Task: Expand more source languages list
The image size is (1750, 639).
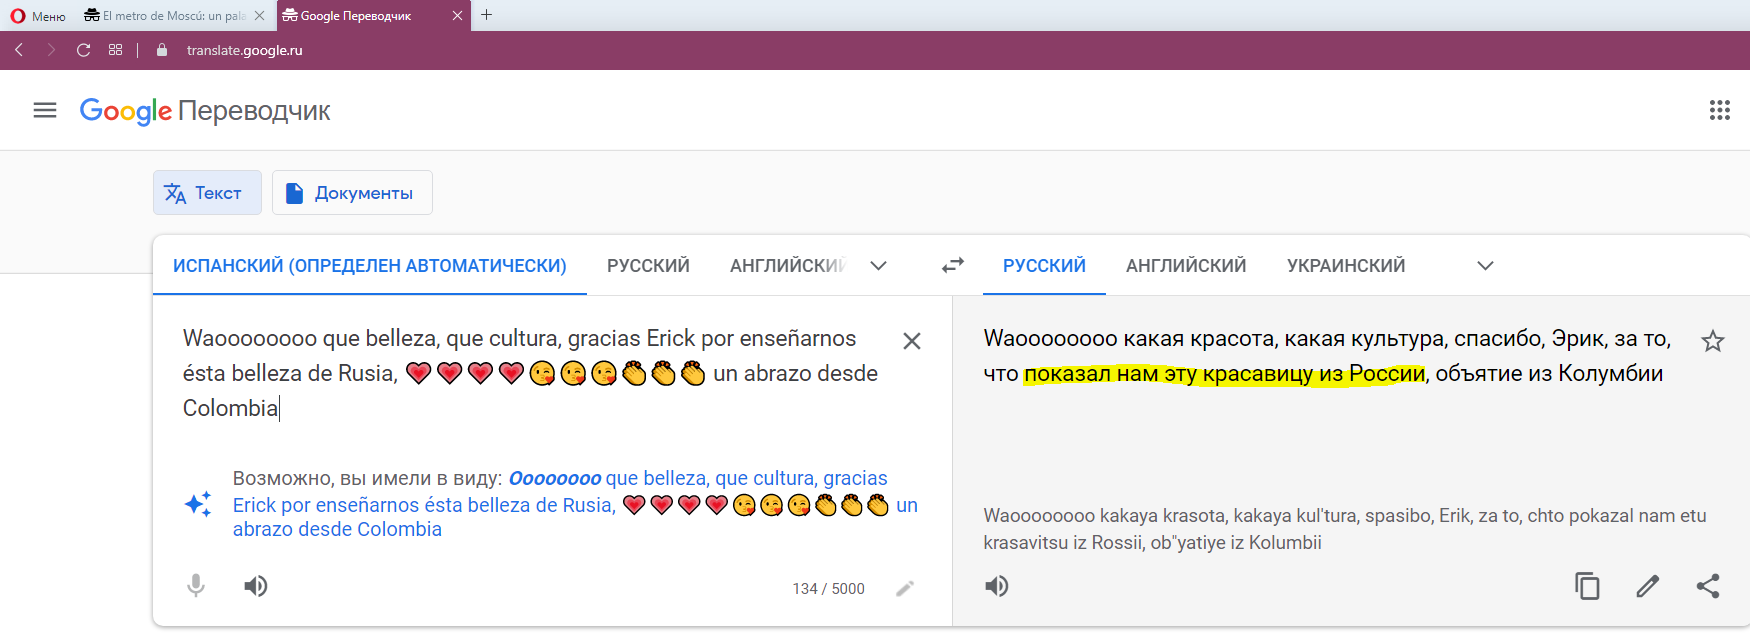Action: pos(878,266)
